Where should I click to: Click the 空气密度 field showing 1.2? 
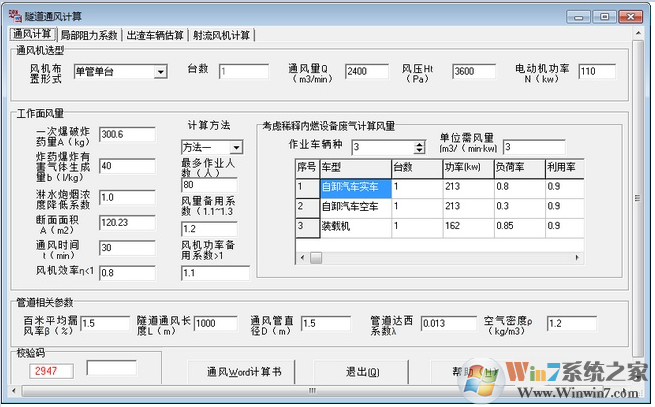coord(572,323)
